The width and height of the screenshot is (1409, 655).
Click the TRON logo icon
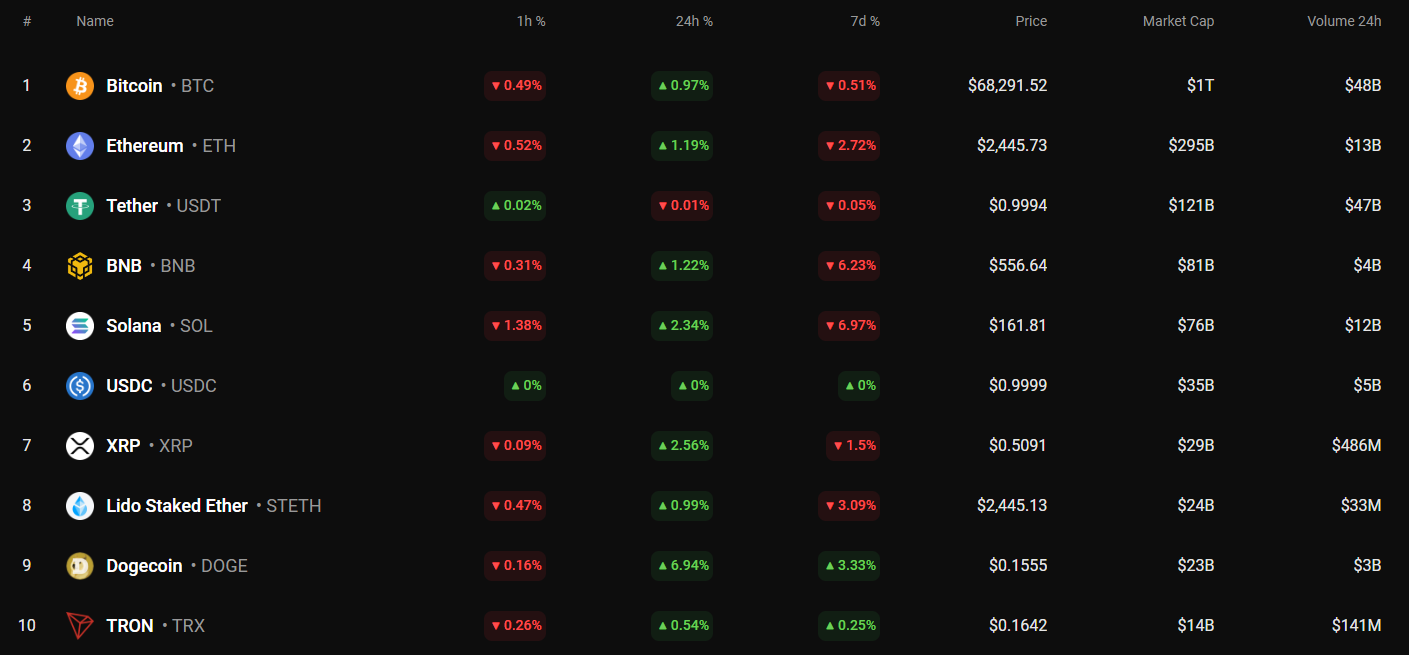pos(80,626)
